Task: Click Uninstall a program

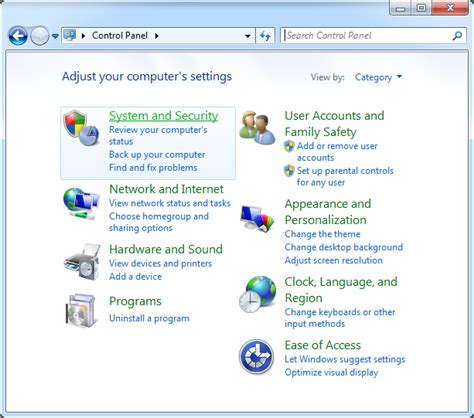Action: pyautogui.click(x=149, y=318)
